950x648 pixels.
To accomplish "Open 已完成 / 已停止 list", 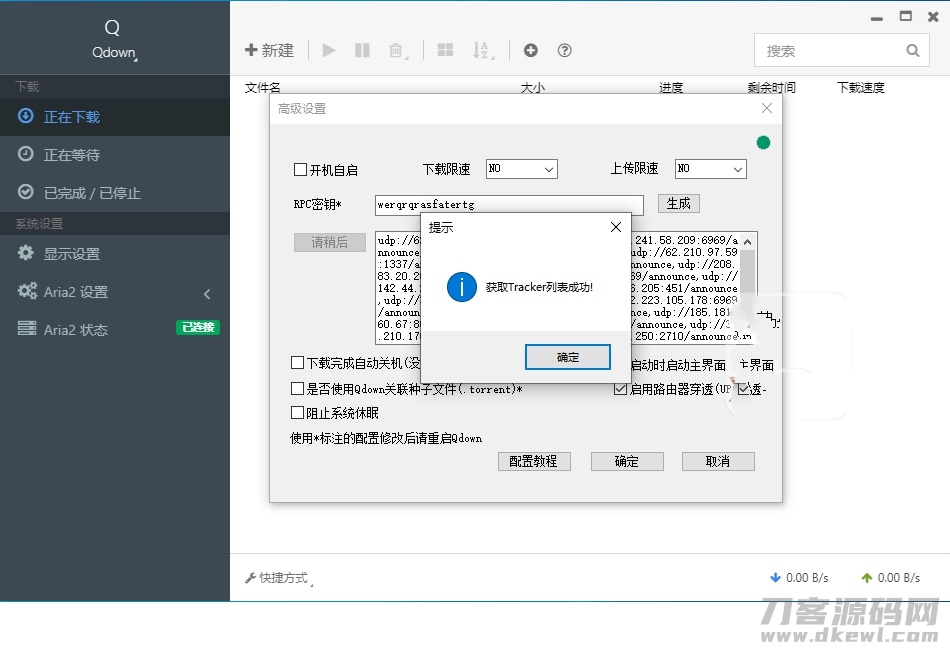I will pyautogui.click(x=115, y=193).
